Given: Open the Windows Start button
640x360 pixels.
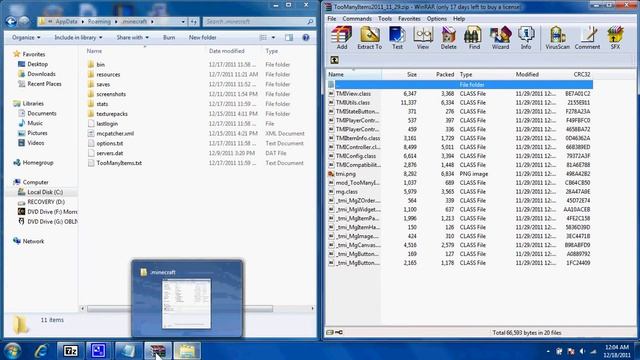Looking at the screenshot, I should (x=13, y=351).
